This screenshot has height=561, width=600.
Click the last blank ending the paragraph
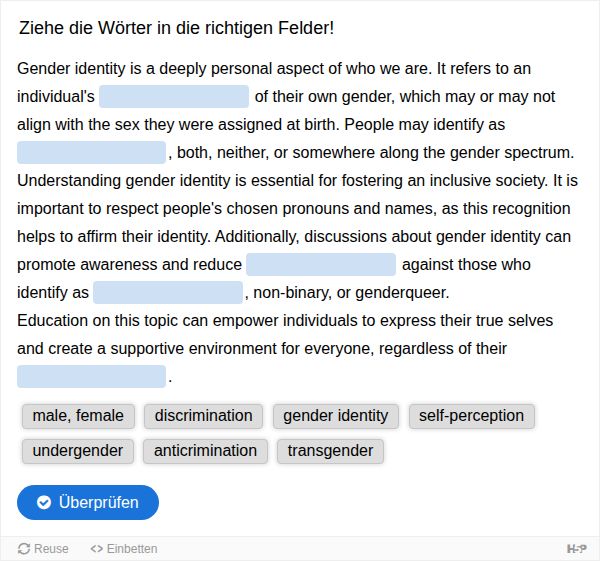click(x=91, y=377)
